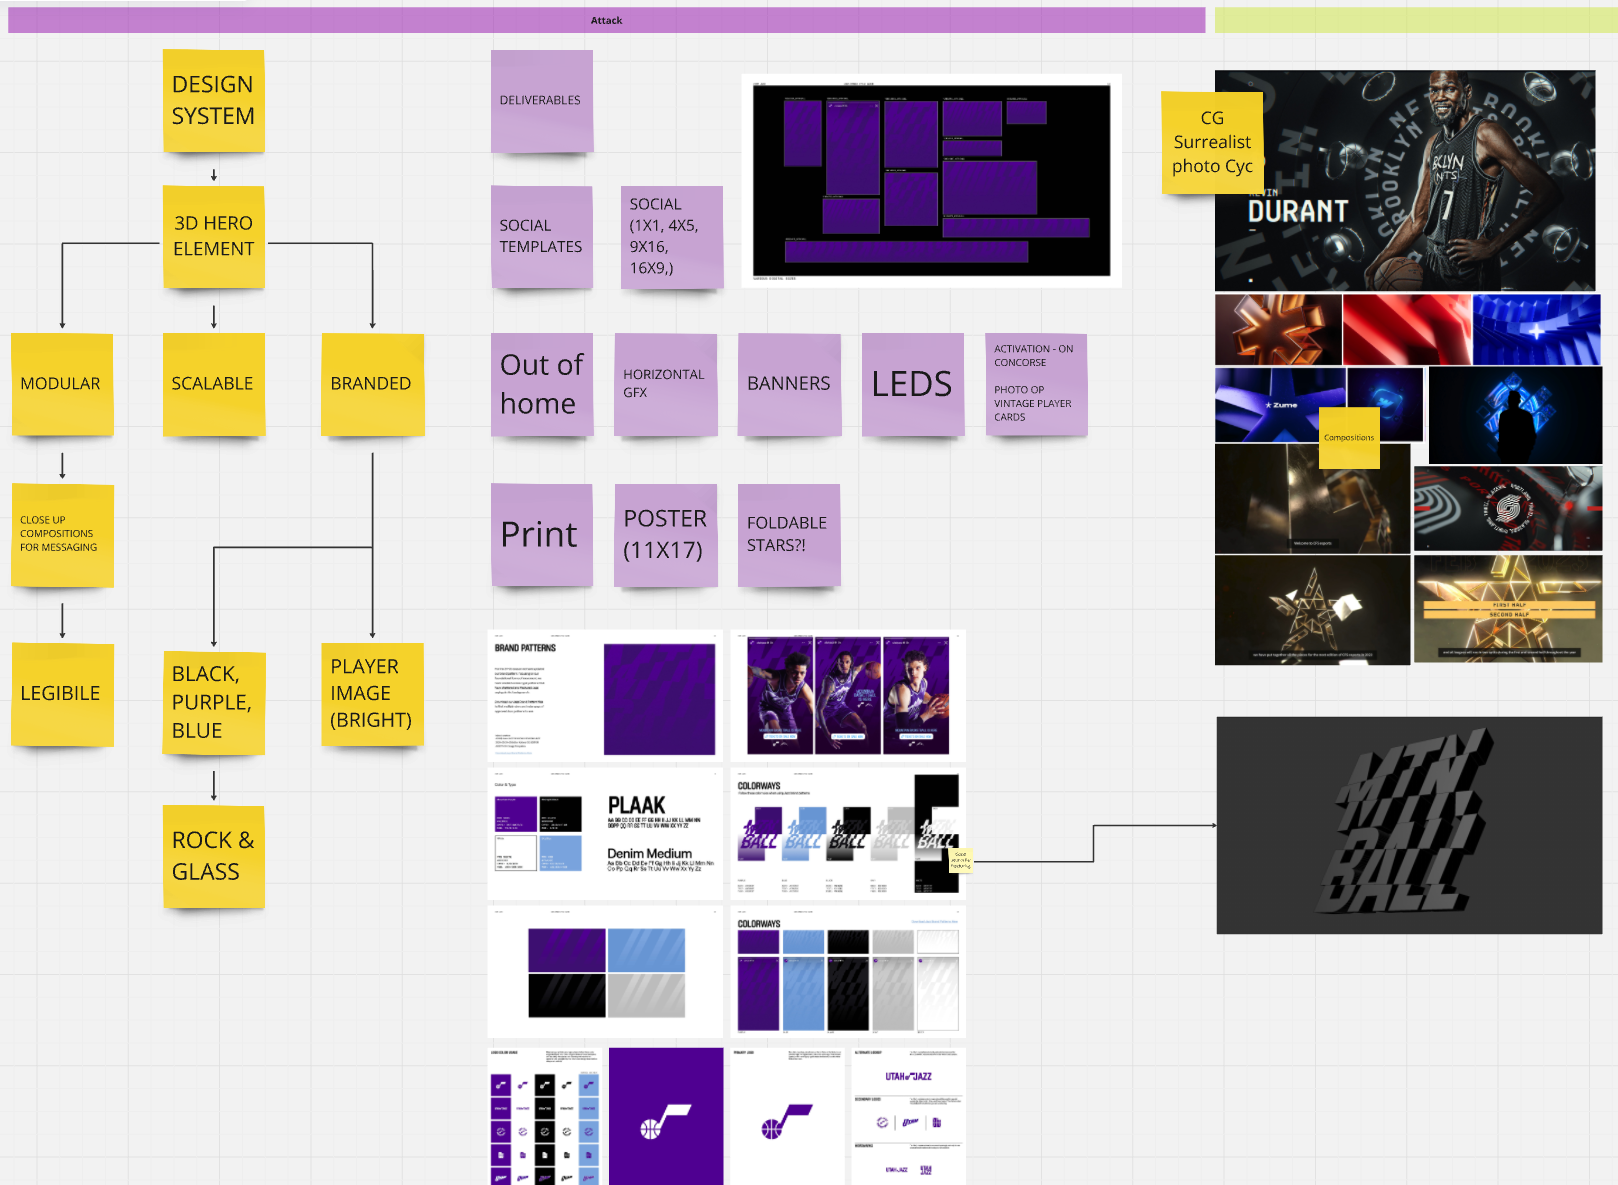Click the Compositions yellow note over the moodboard

[x=1349, y=437]
